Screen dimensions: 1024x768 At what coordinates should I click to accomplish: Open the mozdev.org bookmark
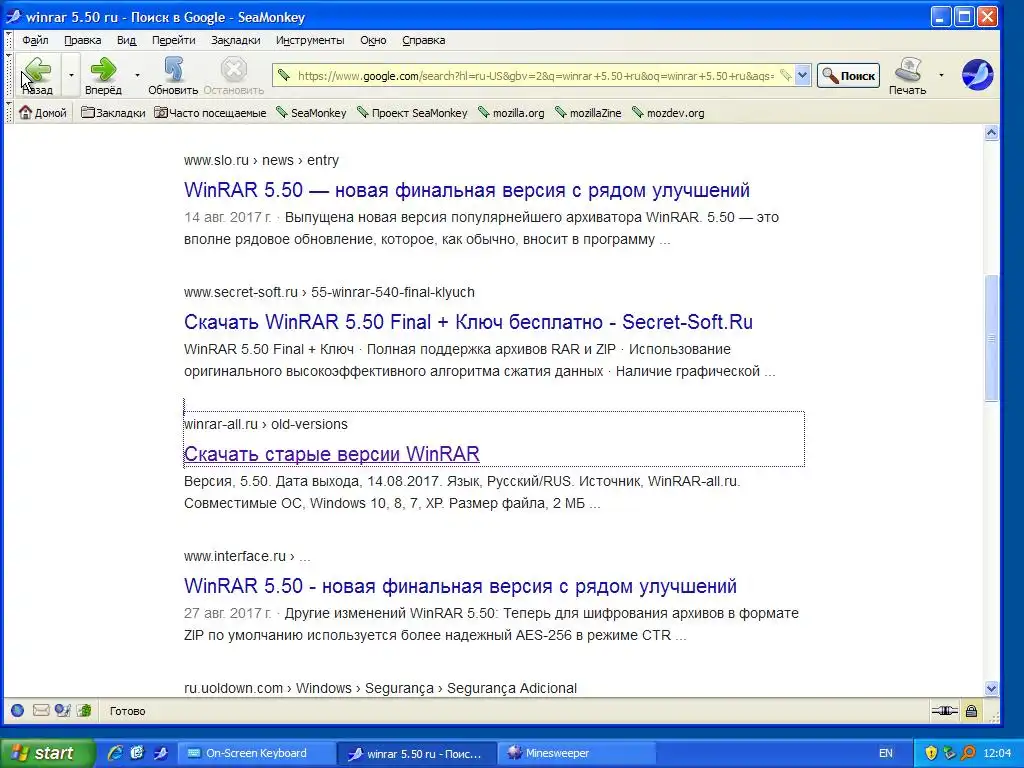(x=668, y=112)
